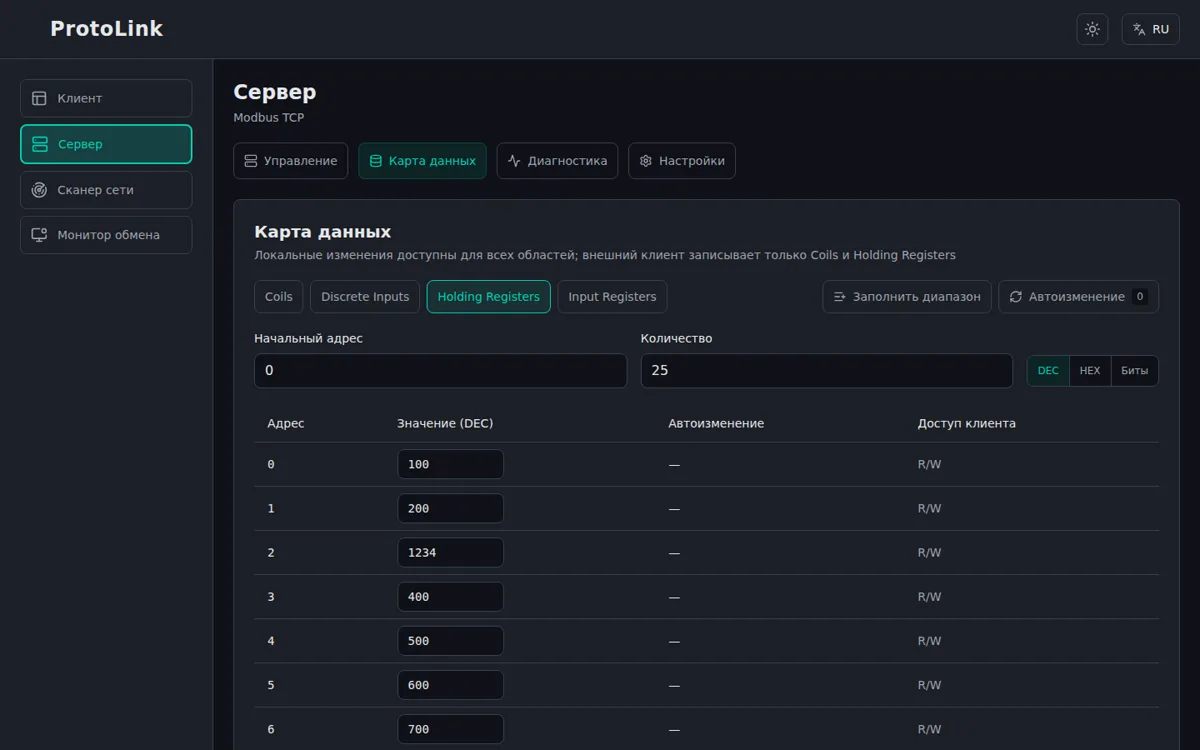Click the ProtoLink logo title

click(106, 29)
